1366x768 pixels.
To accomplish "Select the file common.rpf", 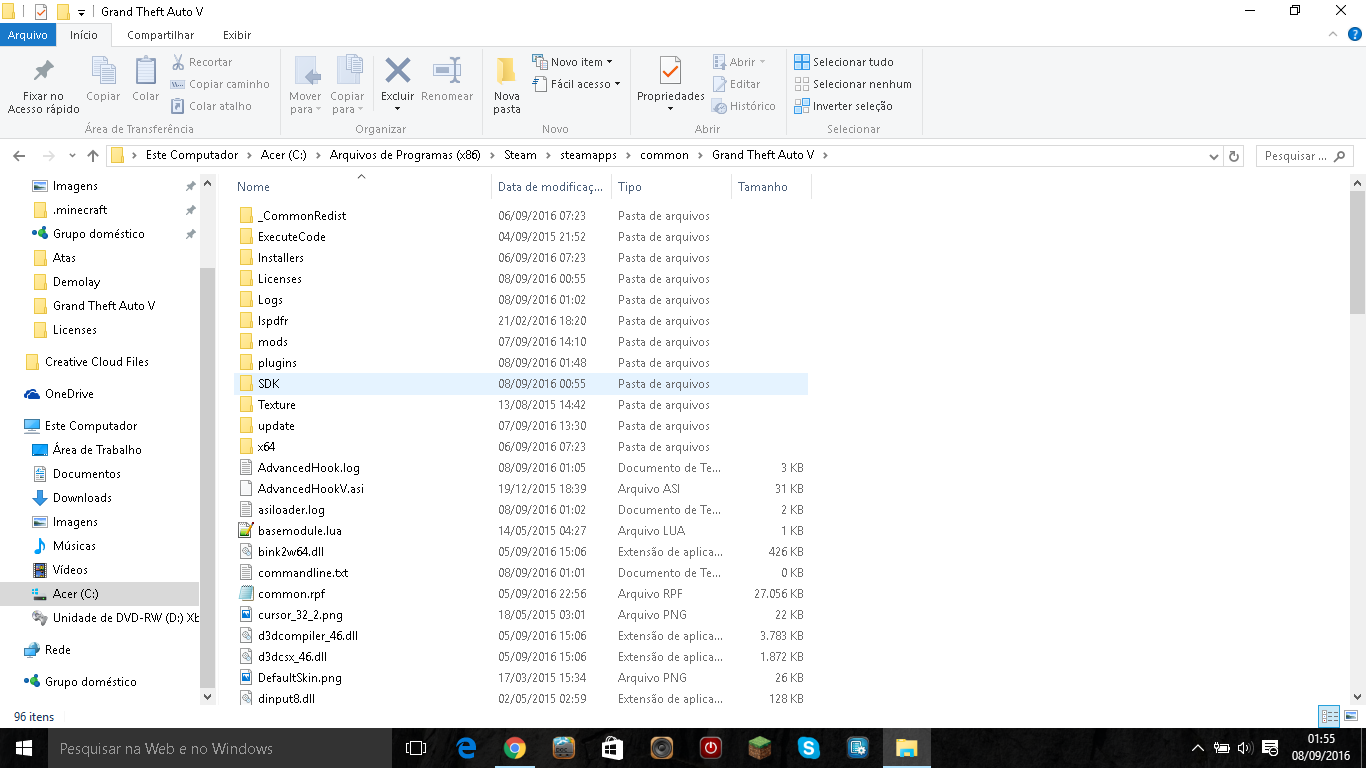I will pyautogui.click(x=291, y=594).
